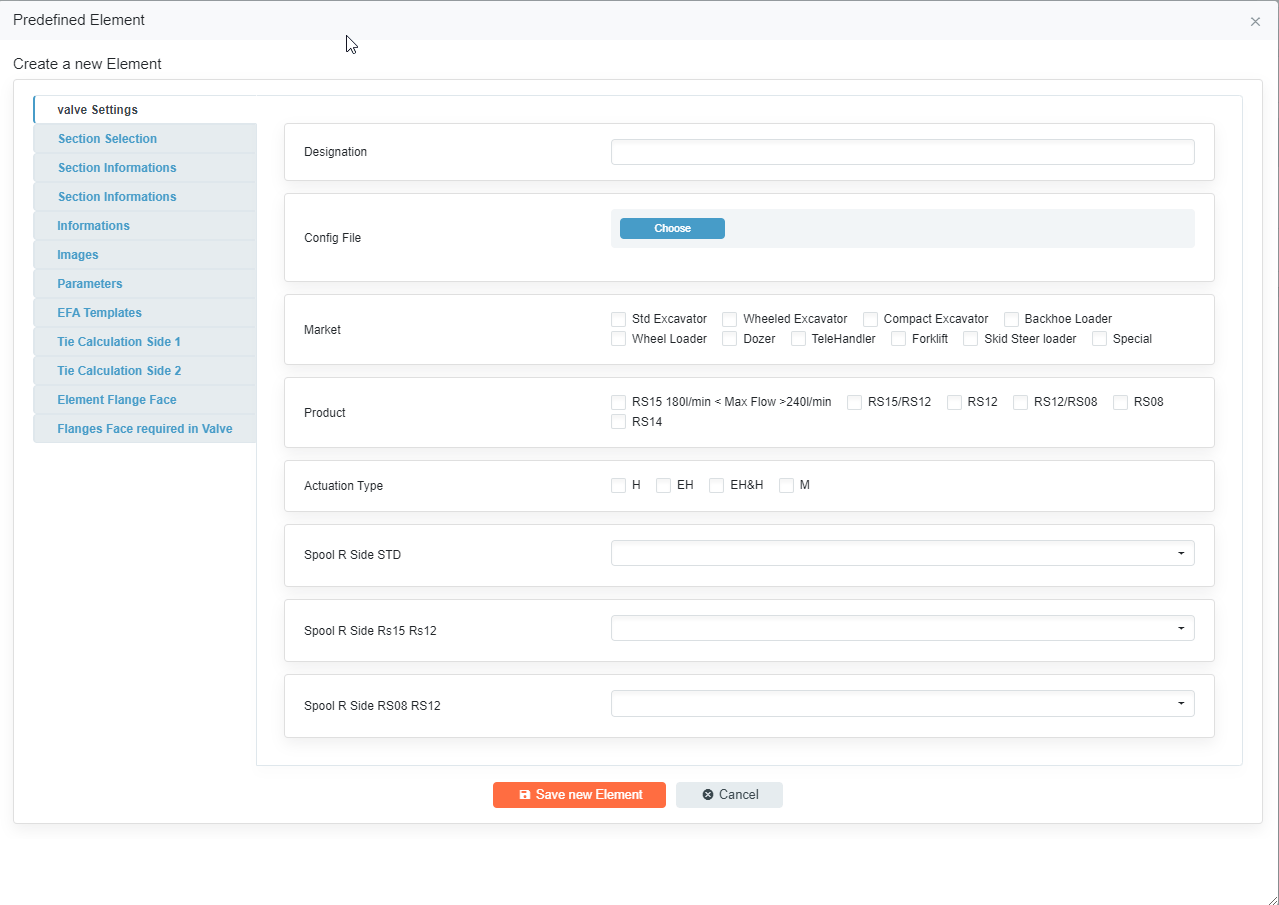Image resolution: width=1279 pixels, height=905 pixels.
Task: Enable Compact Excavator market
Action: [870, 319]
